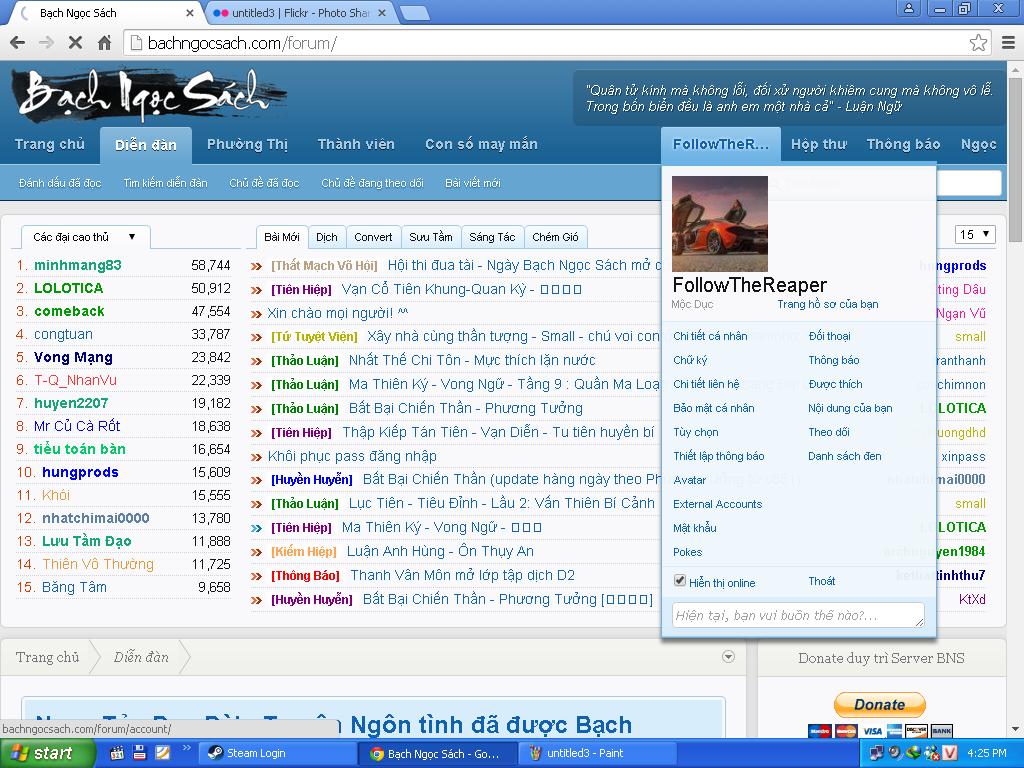Go to the browser home page icon
This screenshot has height=768, width=1024.
(104, 42)
